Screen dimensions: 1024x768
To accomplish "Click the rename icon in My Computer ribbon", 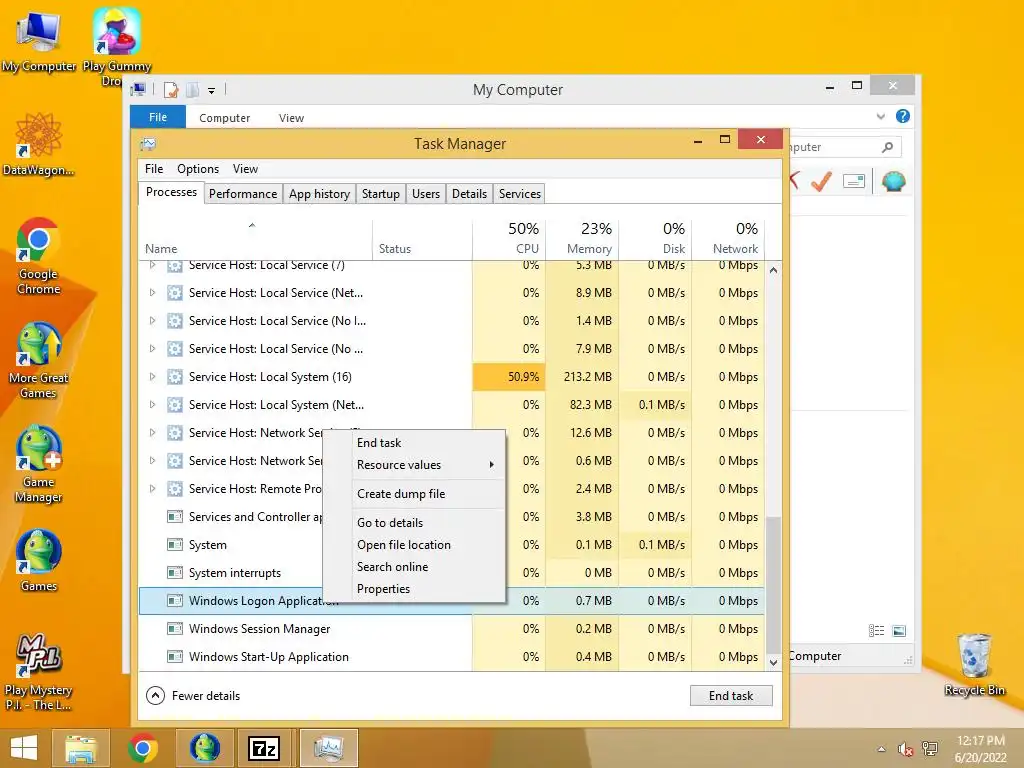I will [x=854, y=181].
